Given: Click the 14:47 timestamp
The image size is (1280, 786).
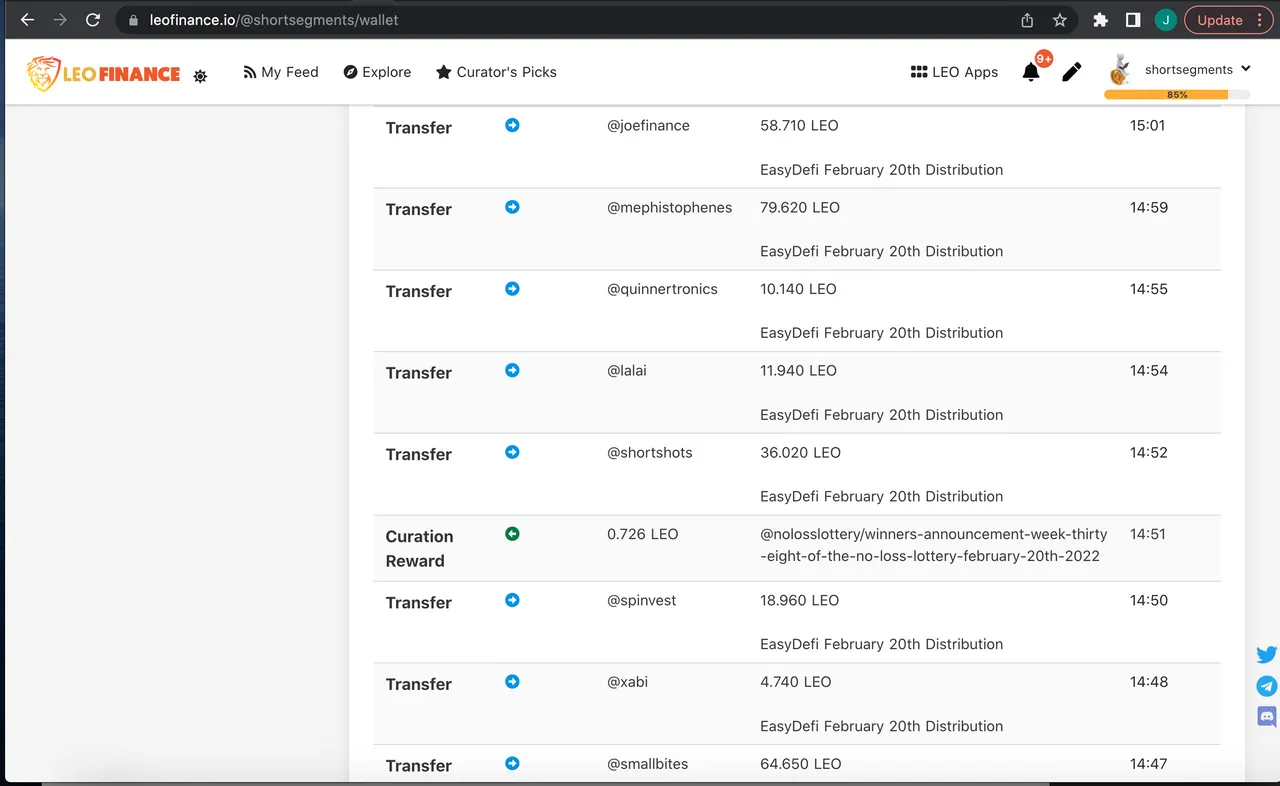Looking at the screenshot, I should point(1148,764).
